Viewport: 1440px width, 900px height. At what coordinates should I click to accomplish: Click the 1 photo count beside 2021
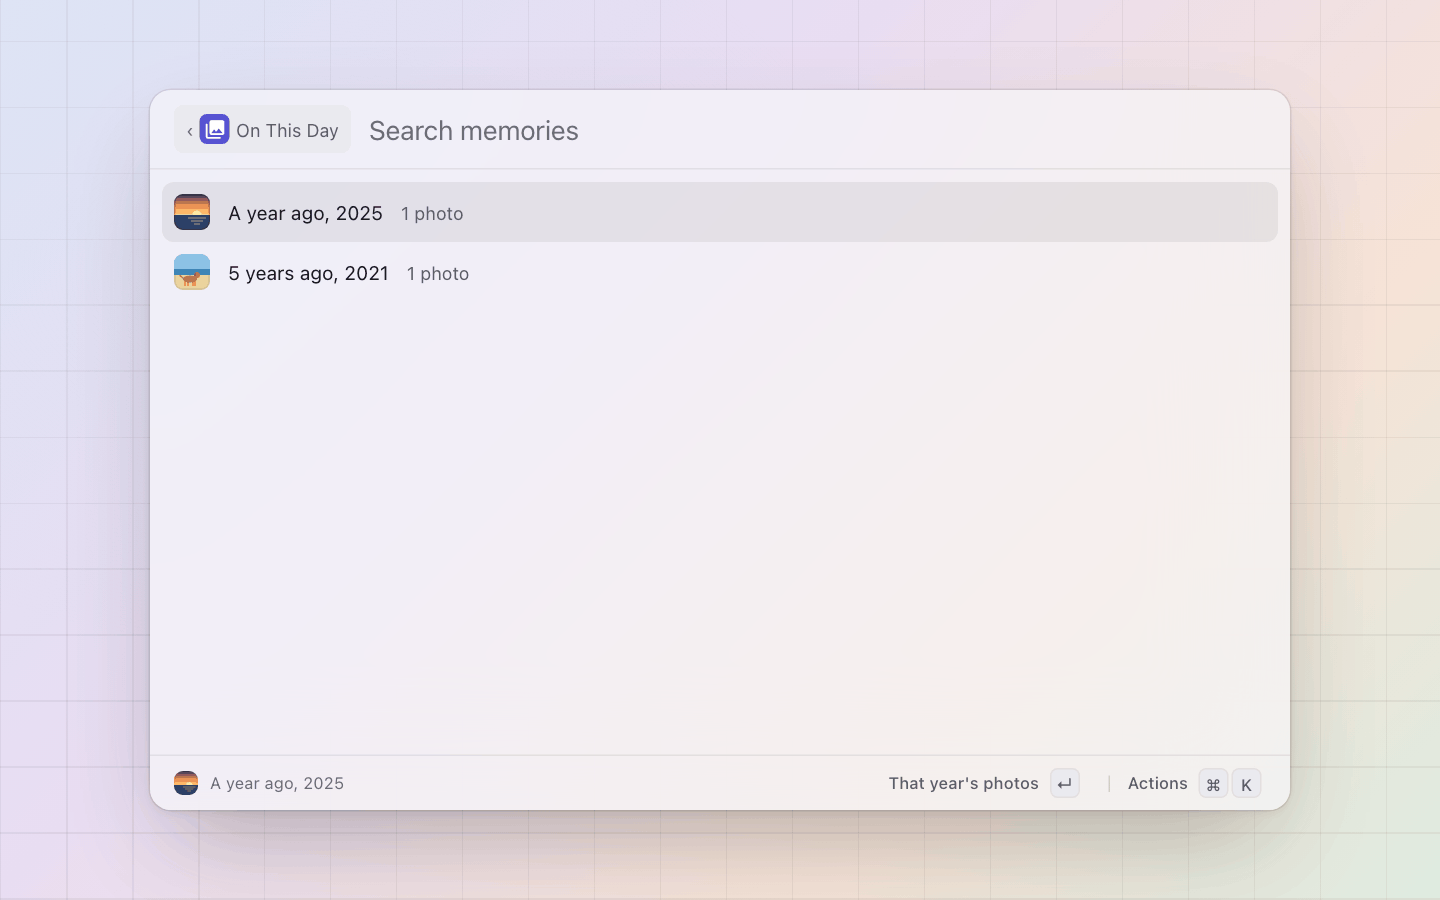438,273
